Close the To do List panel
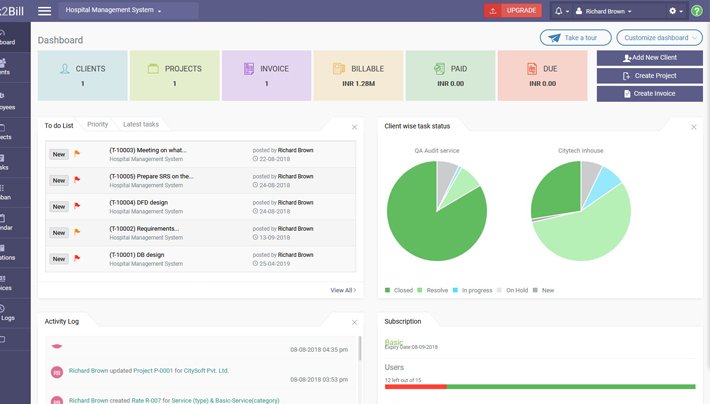Image resolution: width=710 pixels, height=404 pixels. (x=354, y=127)
